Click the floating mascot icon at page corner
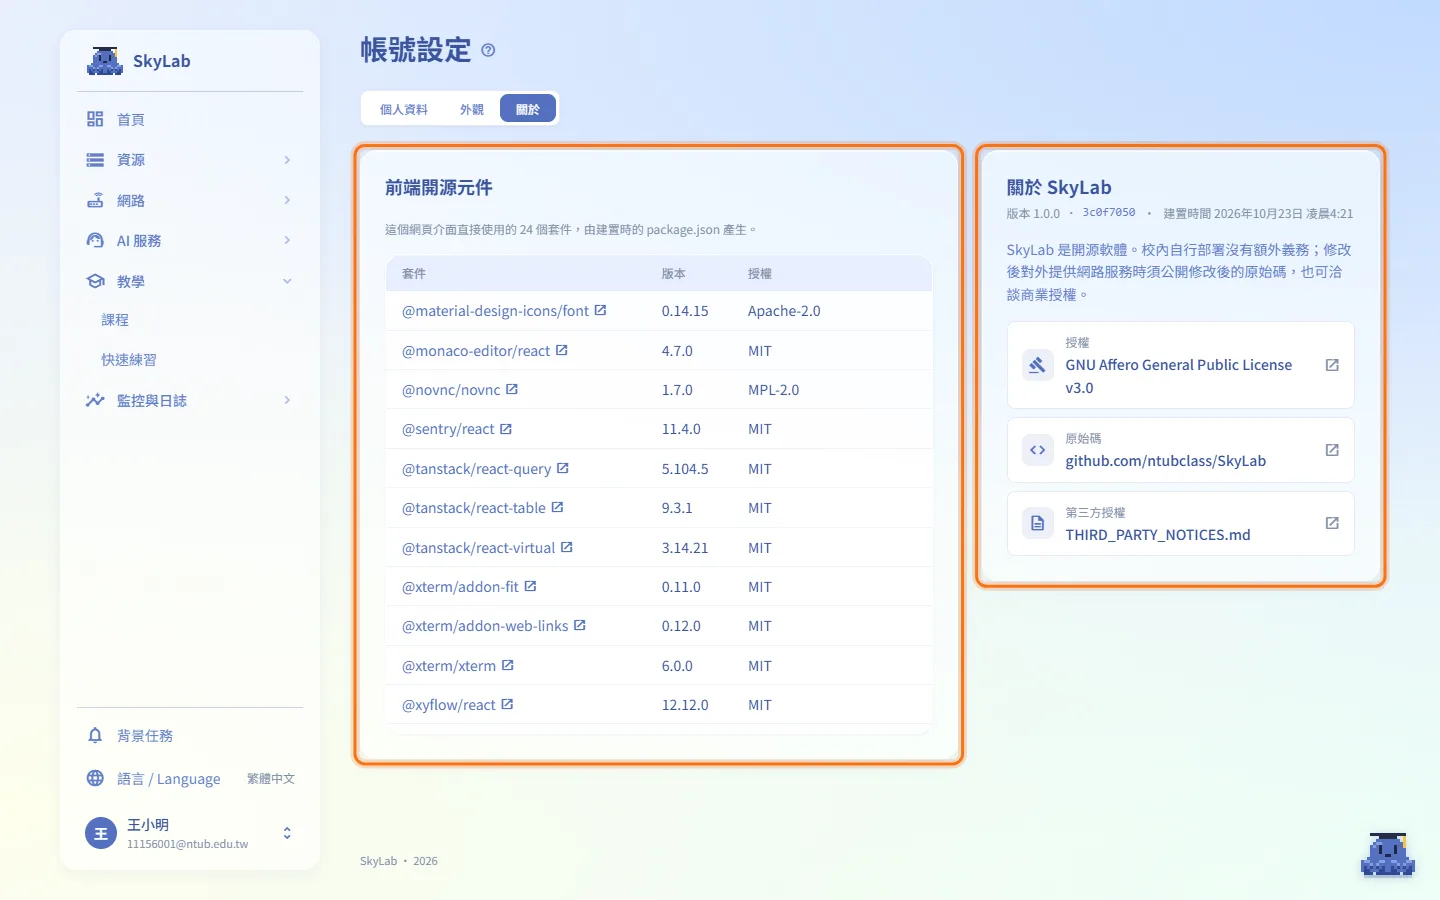 [1388, 854]
